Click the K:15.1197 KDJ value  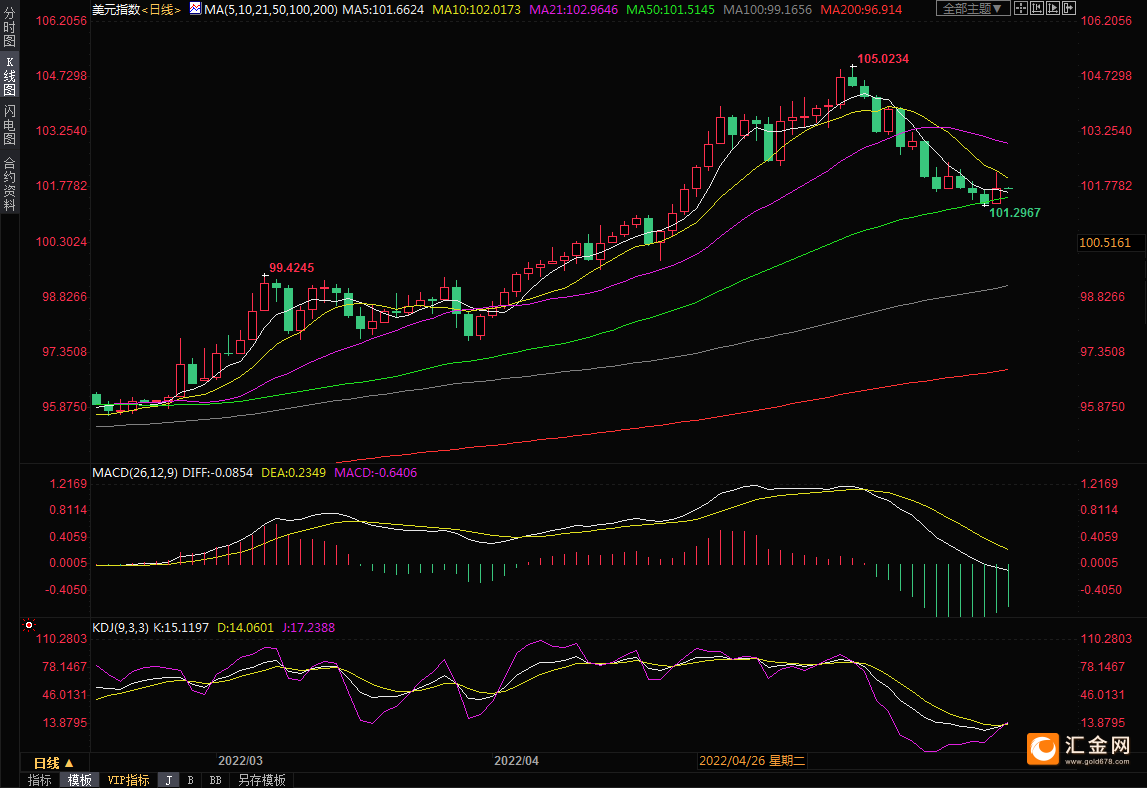click(x=181, y=628)
